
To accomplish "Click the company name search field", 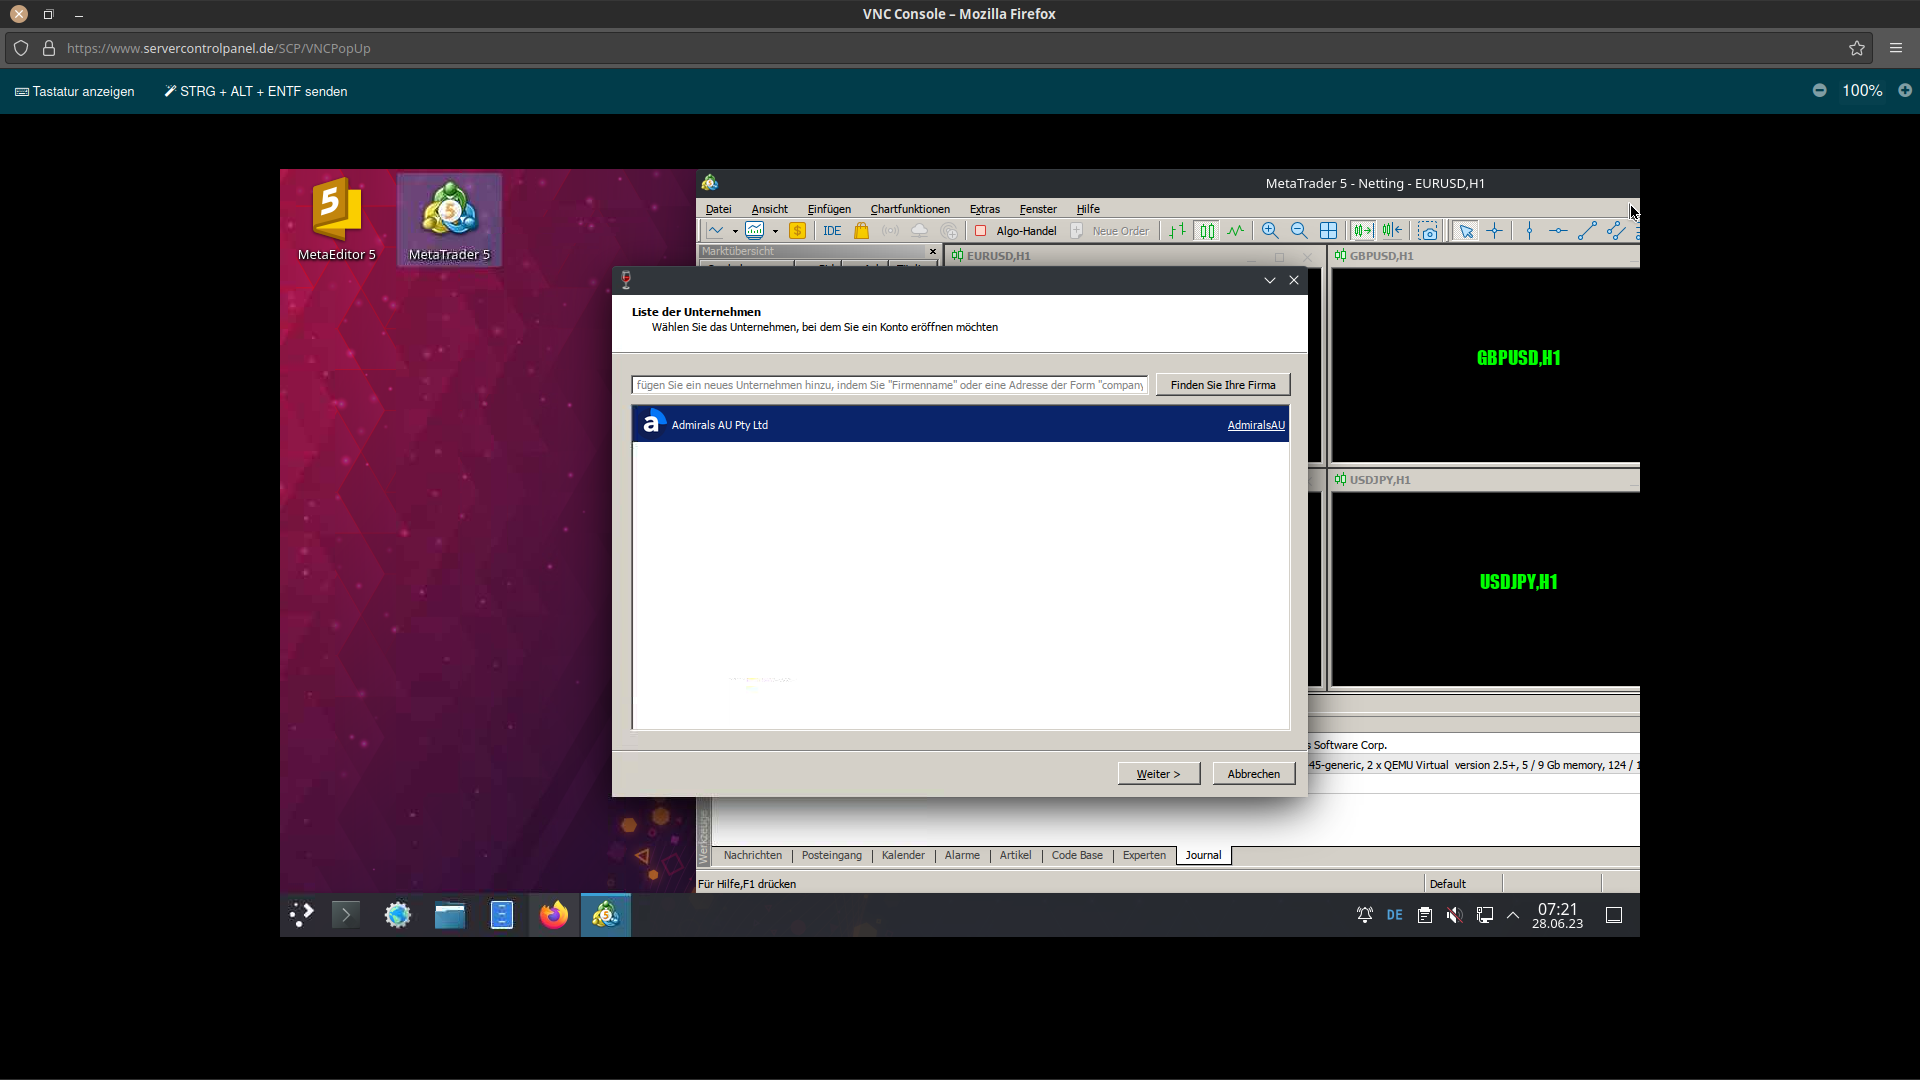I will pyautogui.click(x=889, y=385).
